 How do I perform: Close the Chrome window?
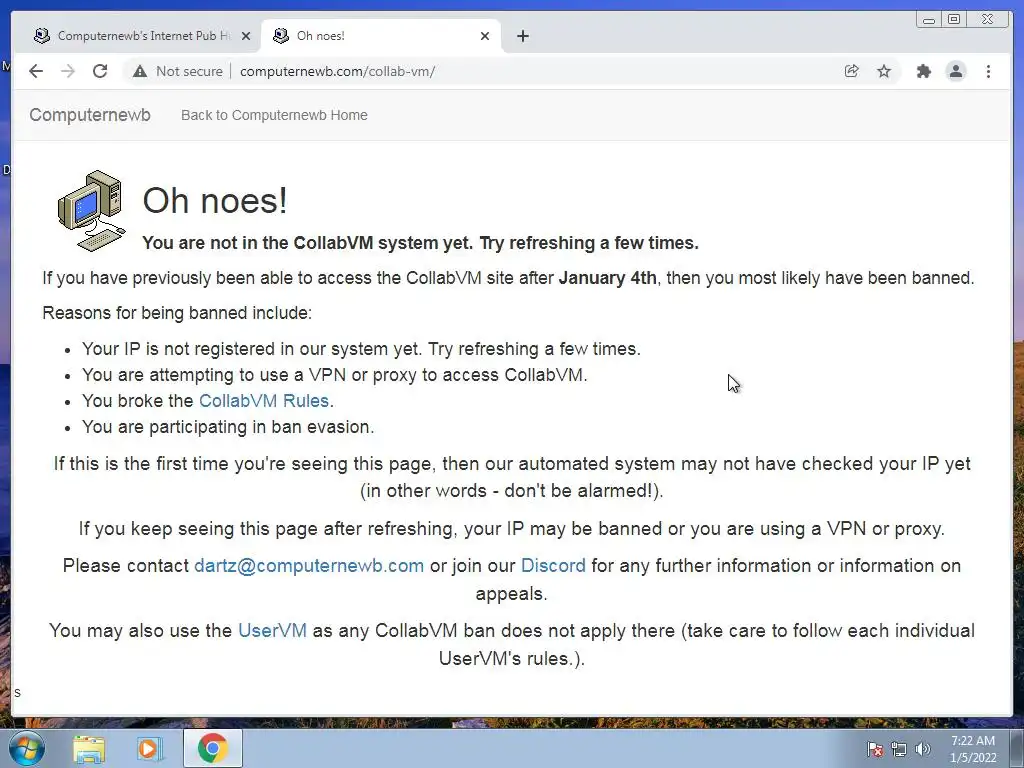click(x=988, y=20)
